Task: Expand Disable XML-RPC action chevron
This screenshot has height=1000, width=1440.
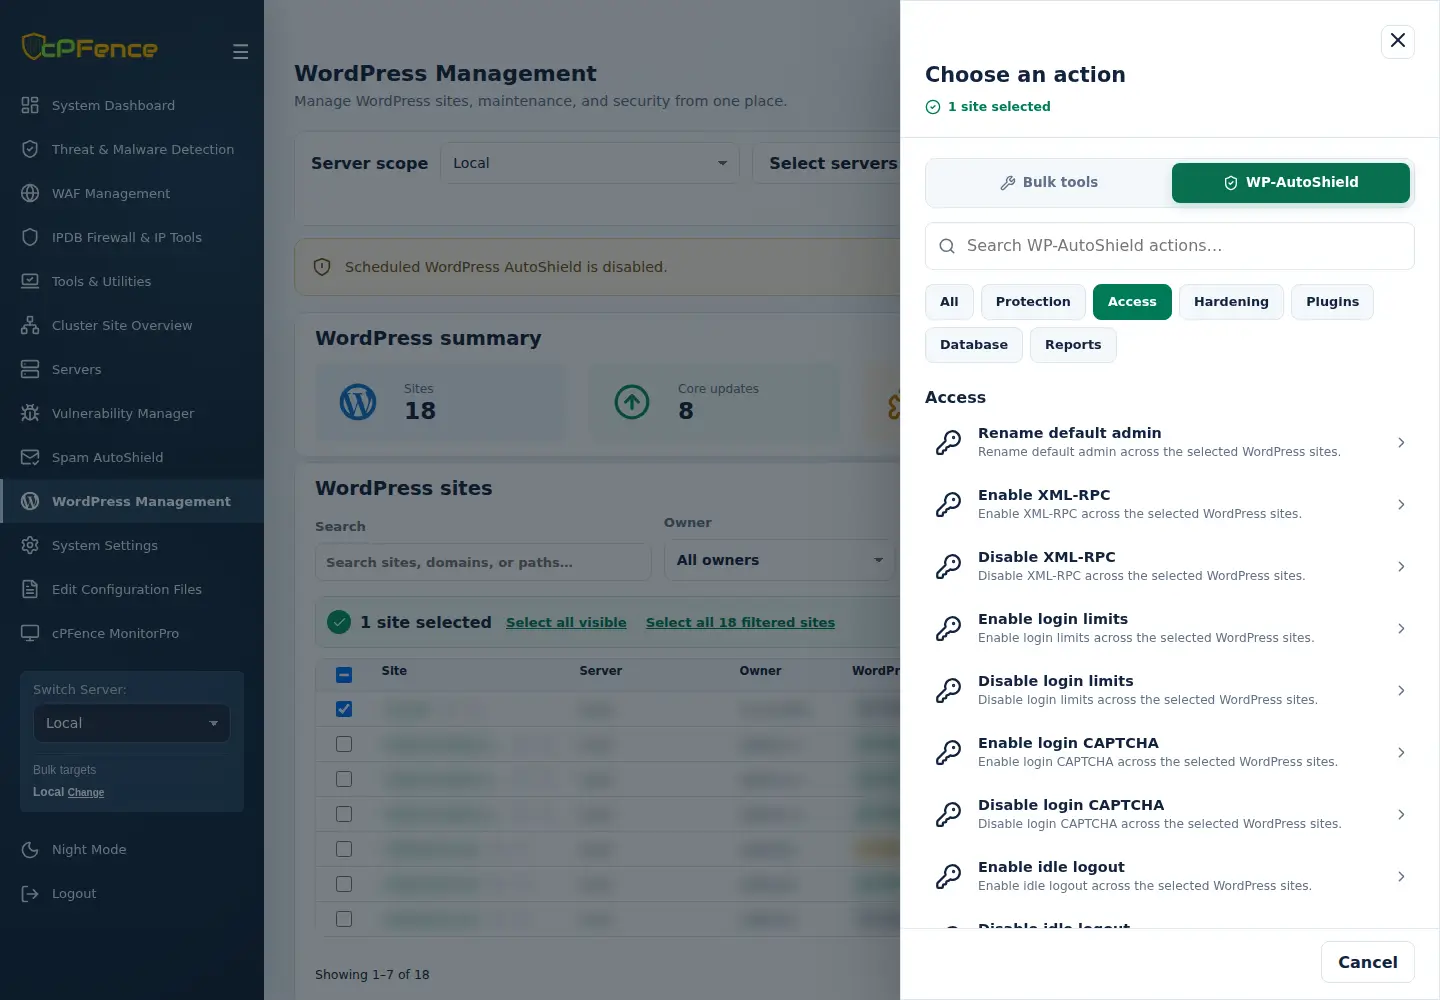Action: (x=1401, y=567)
